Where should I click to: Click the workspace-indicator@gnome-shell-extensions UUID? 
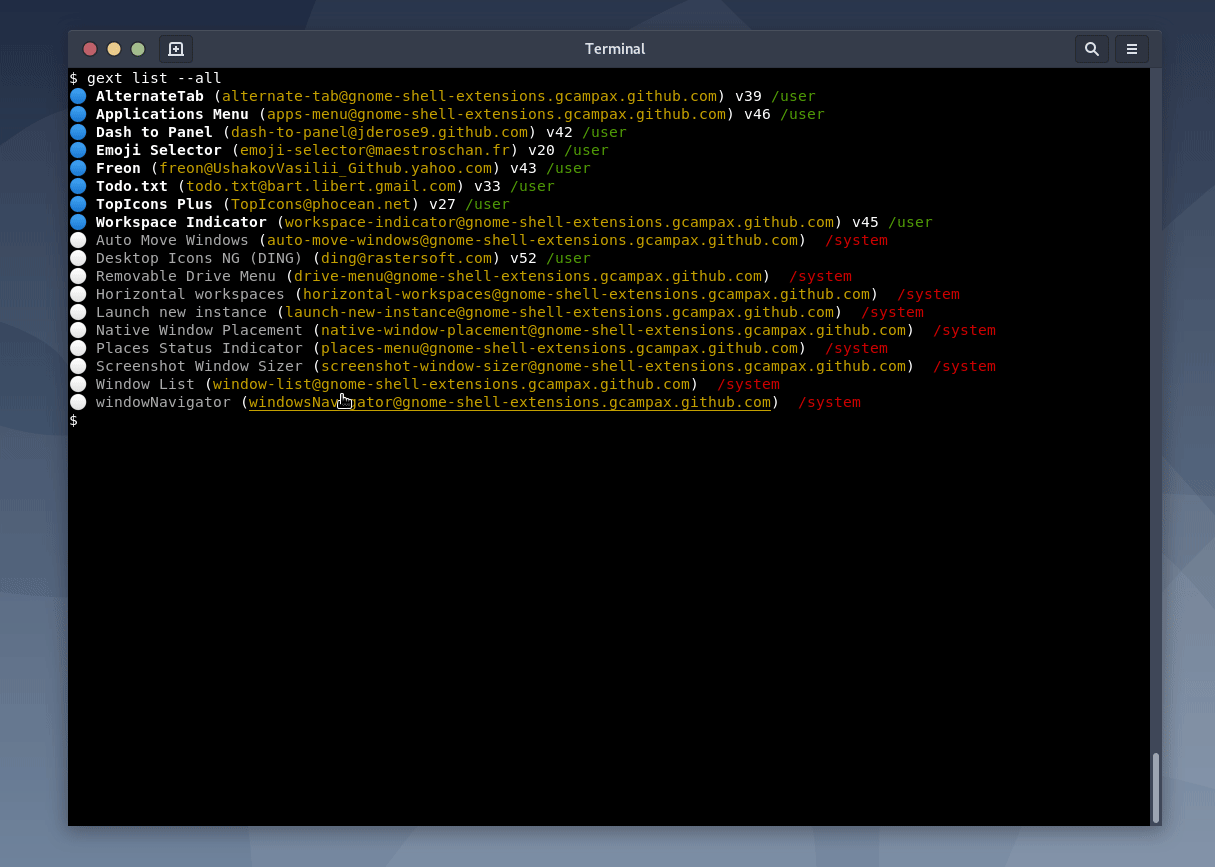560,222
